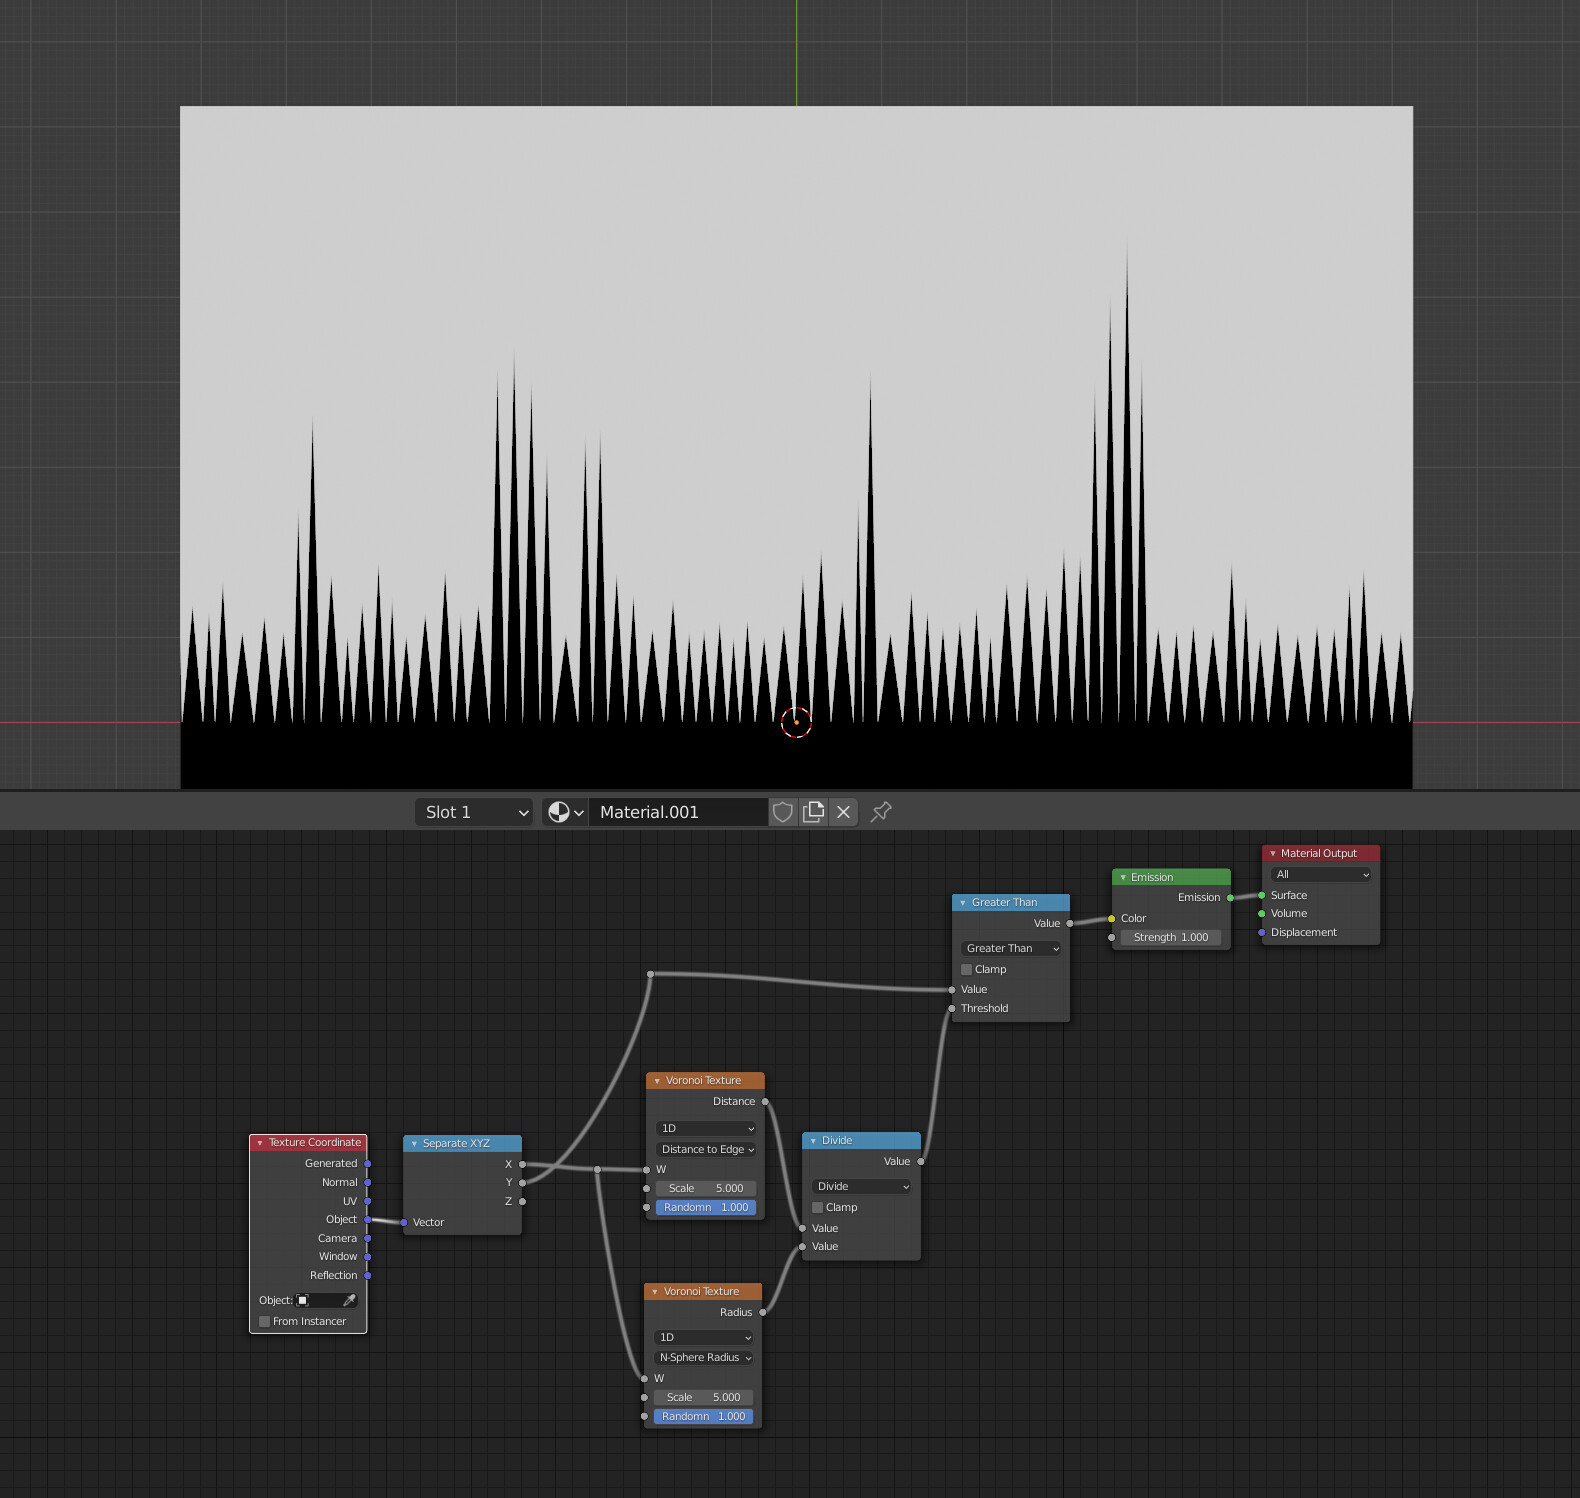Screen dimensions: 1580x1498
Task: Click the Randomness slider under Distance to Edge
Action: coord(706,1207)
